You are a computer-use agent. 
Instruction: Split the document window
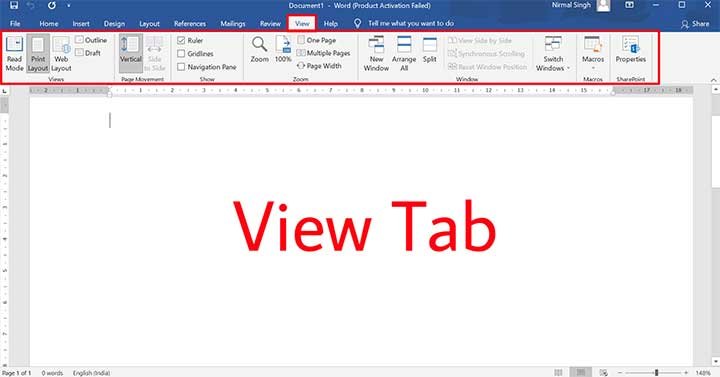[430, 50]
